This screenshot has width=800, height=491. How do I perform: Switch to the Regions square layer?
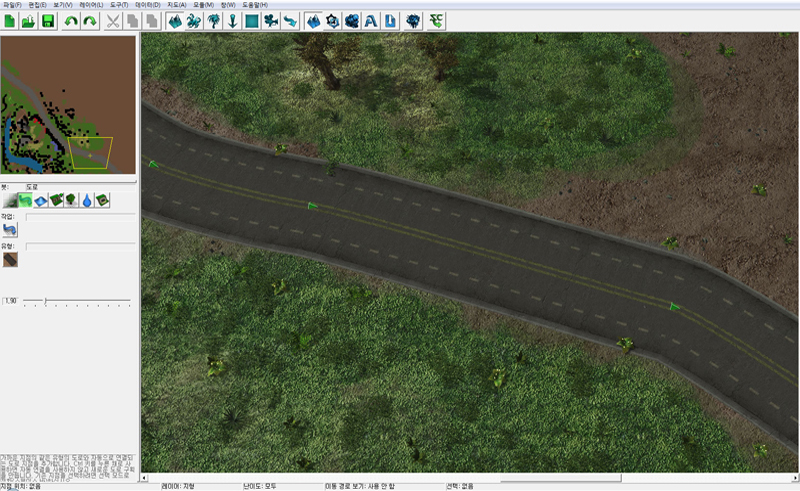click(252, 21)
